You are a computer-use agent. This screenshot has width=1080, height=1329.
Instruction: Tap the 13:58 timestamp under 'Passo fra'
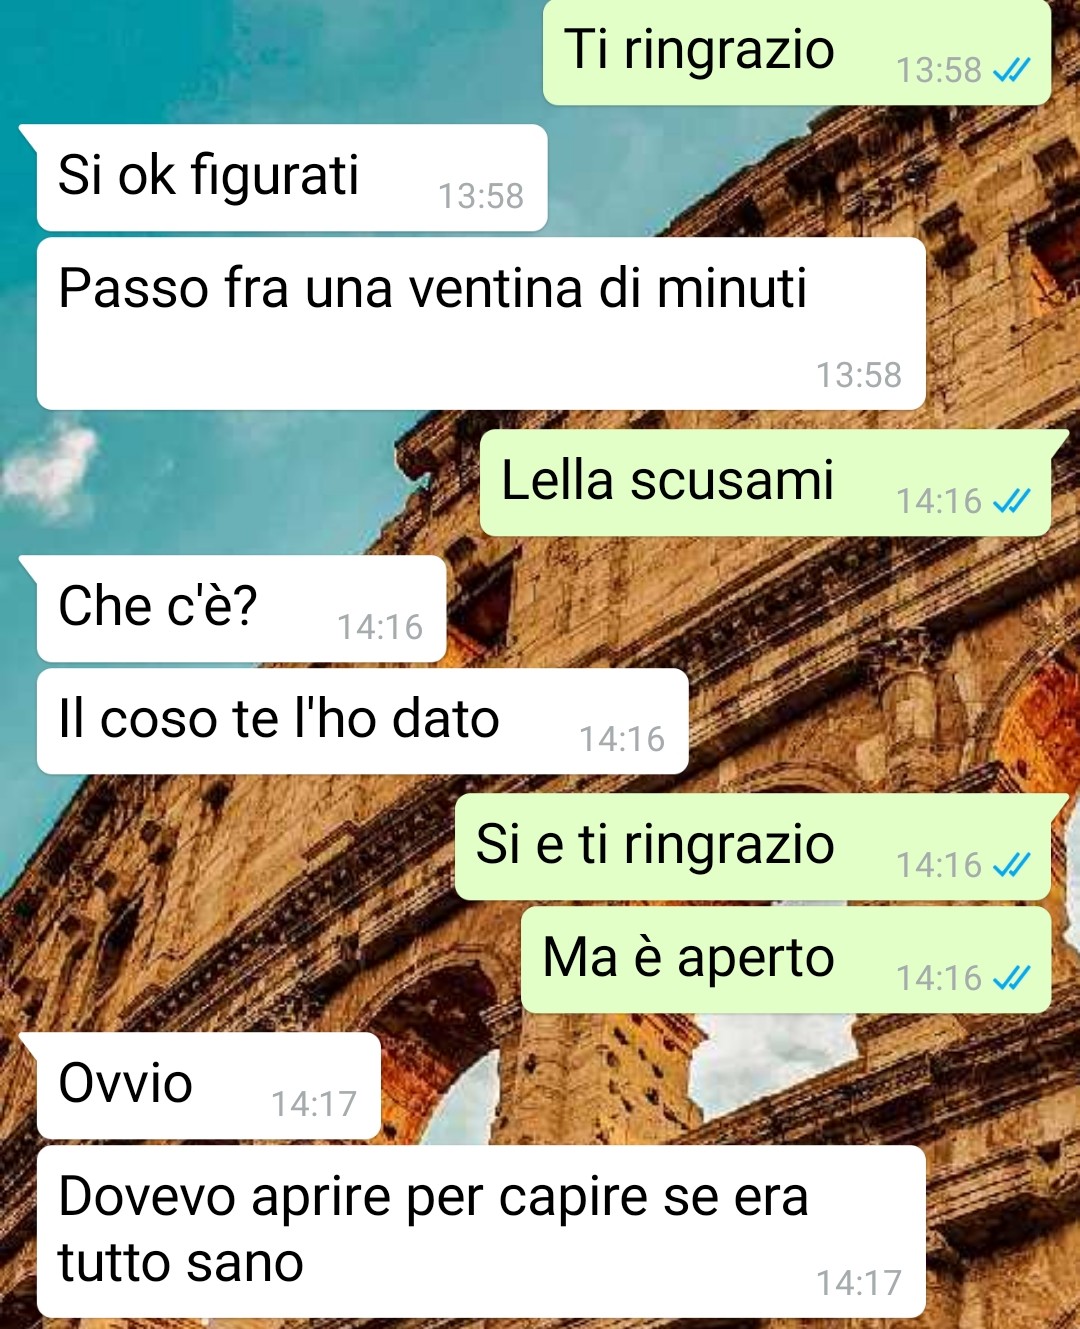[859, 375]
